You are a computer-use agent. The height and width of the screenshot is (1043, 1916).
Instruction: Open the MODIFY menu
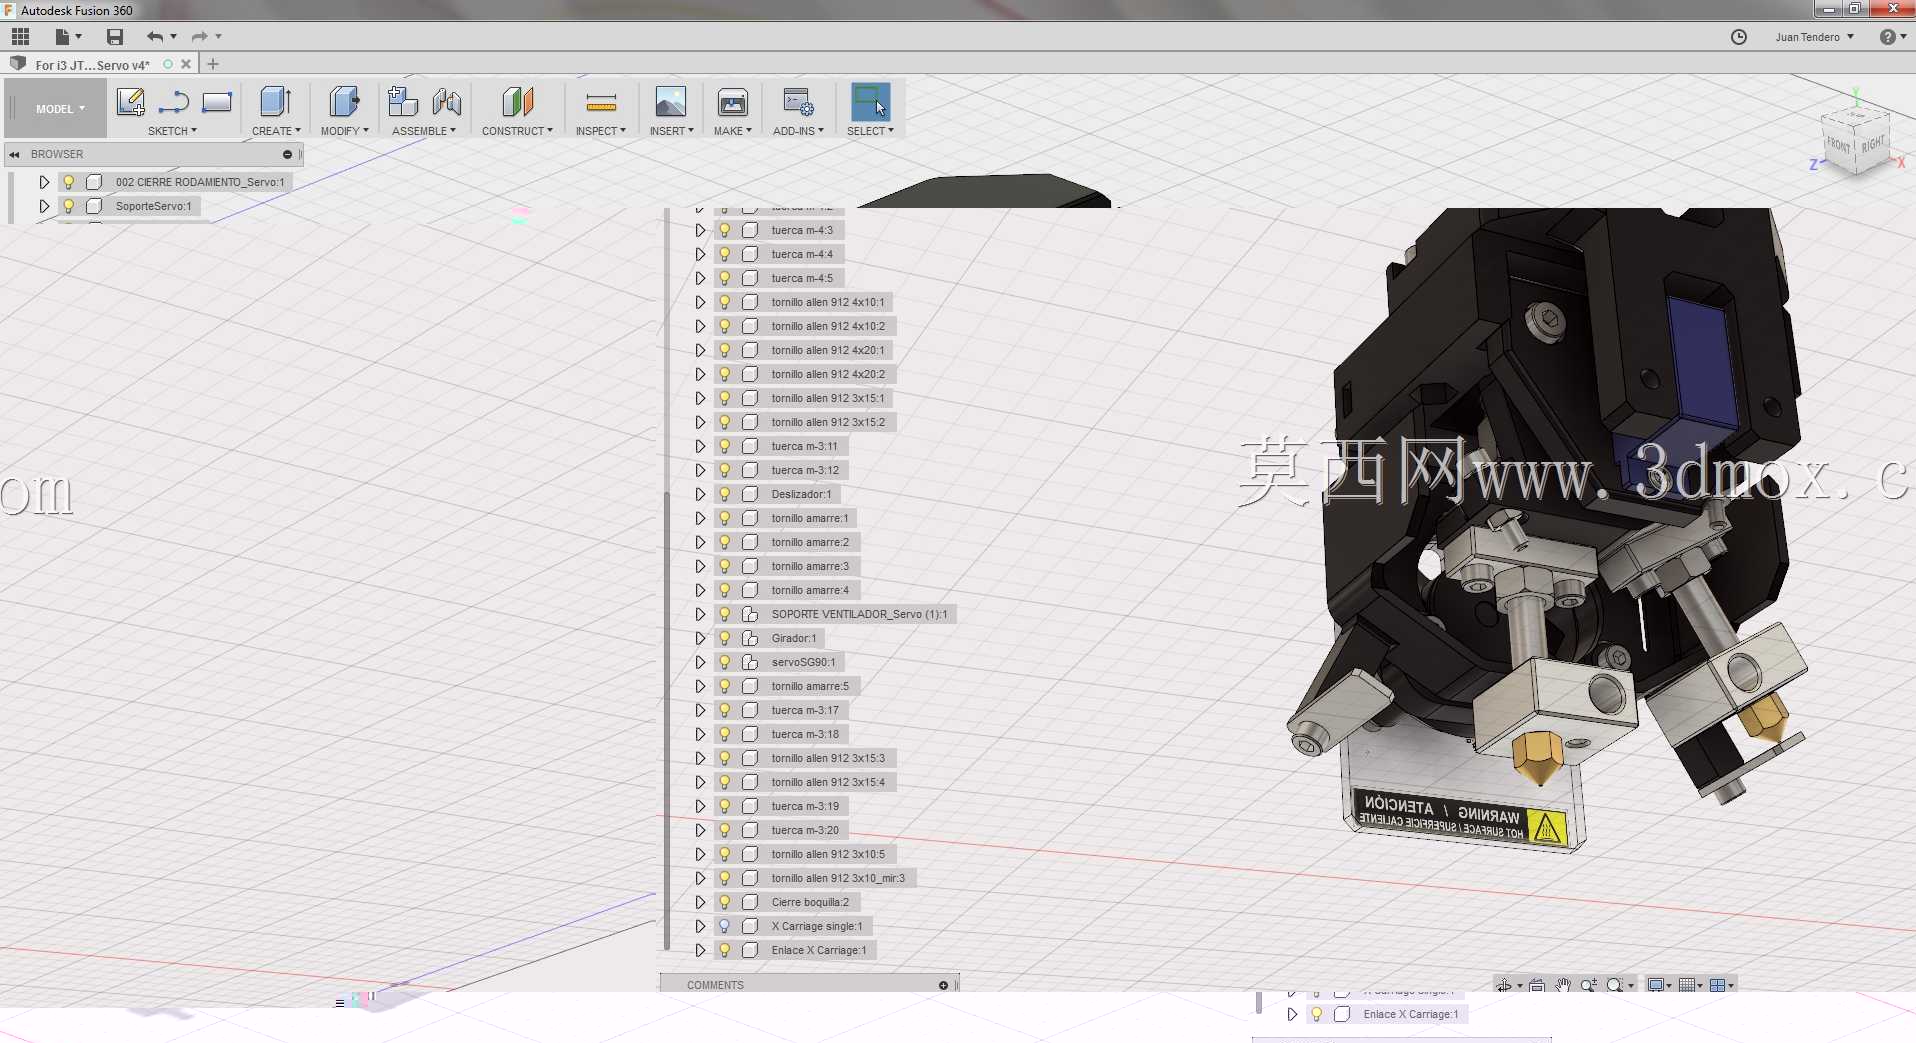pyautogui.click(x=344, y=131)
